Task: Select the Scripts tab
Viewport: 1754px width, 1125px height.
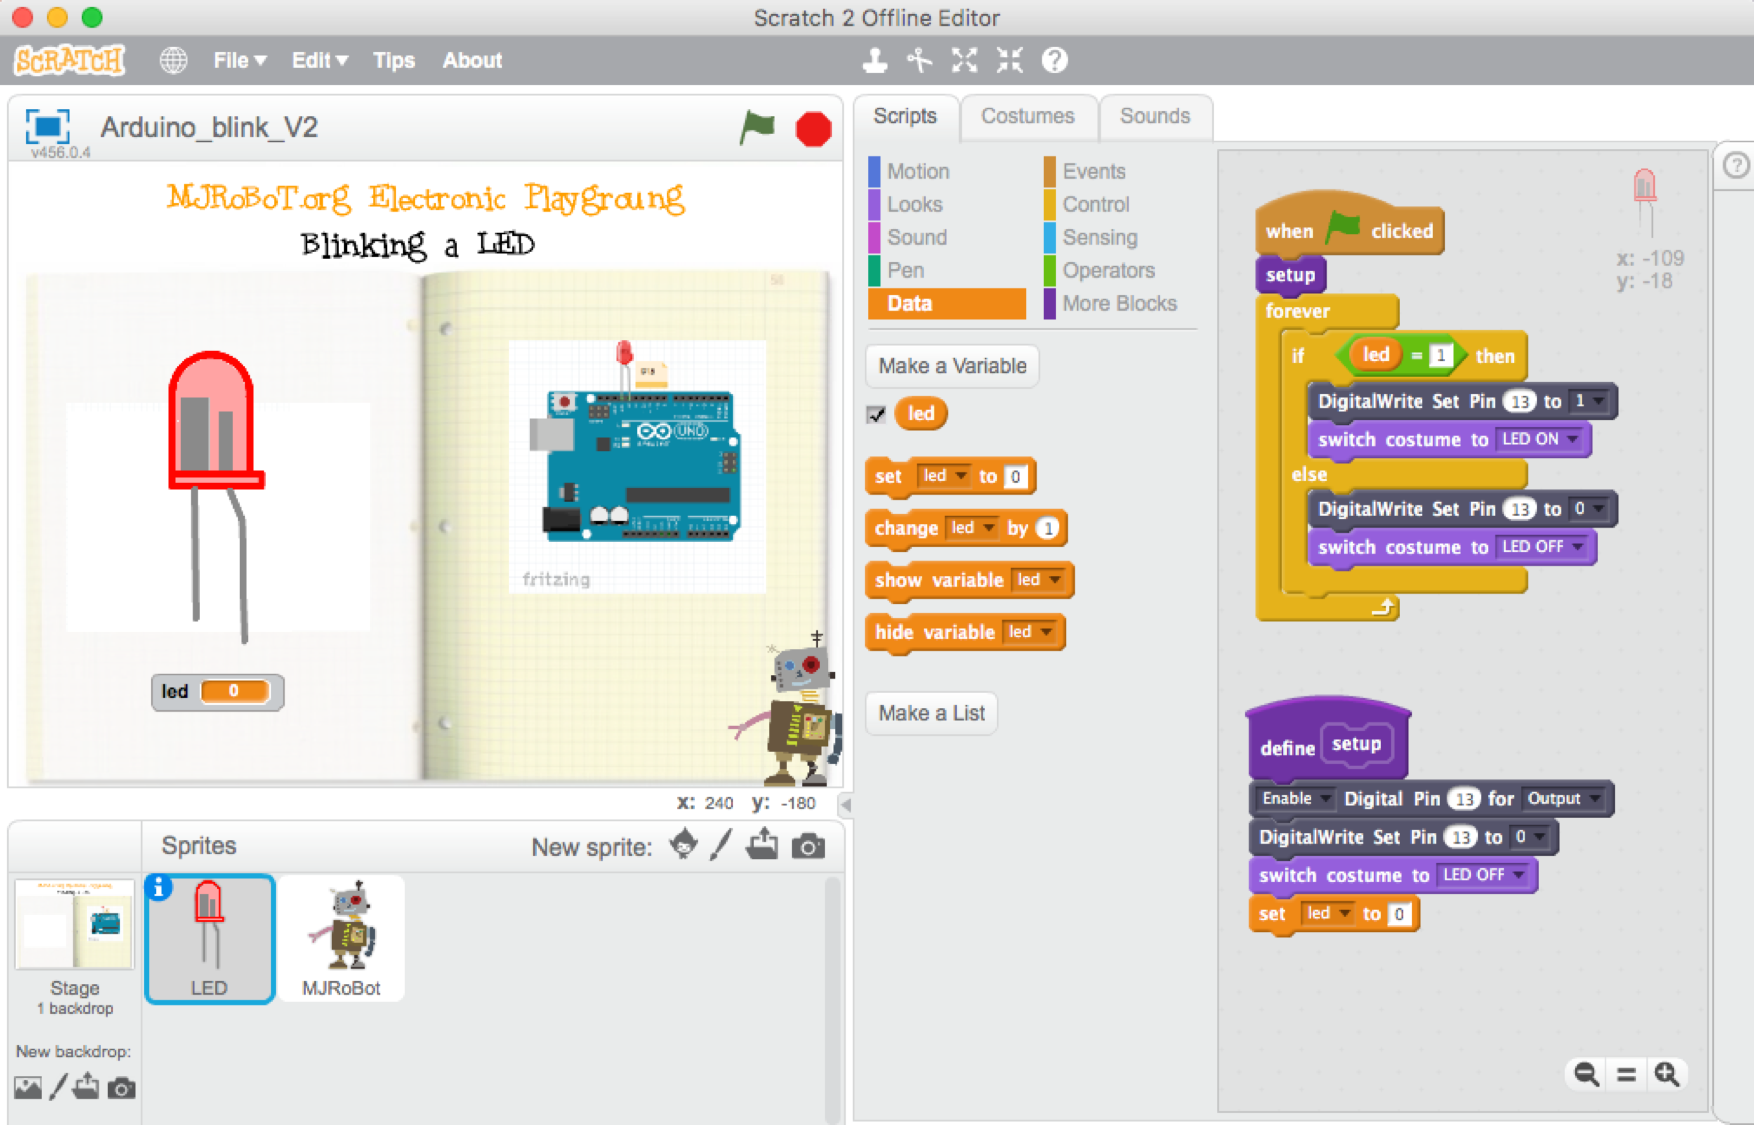Action: click(905, 116)
